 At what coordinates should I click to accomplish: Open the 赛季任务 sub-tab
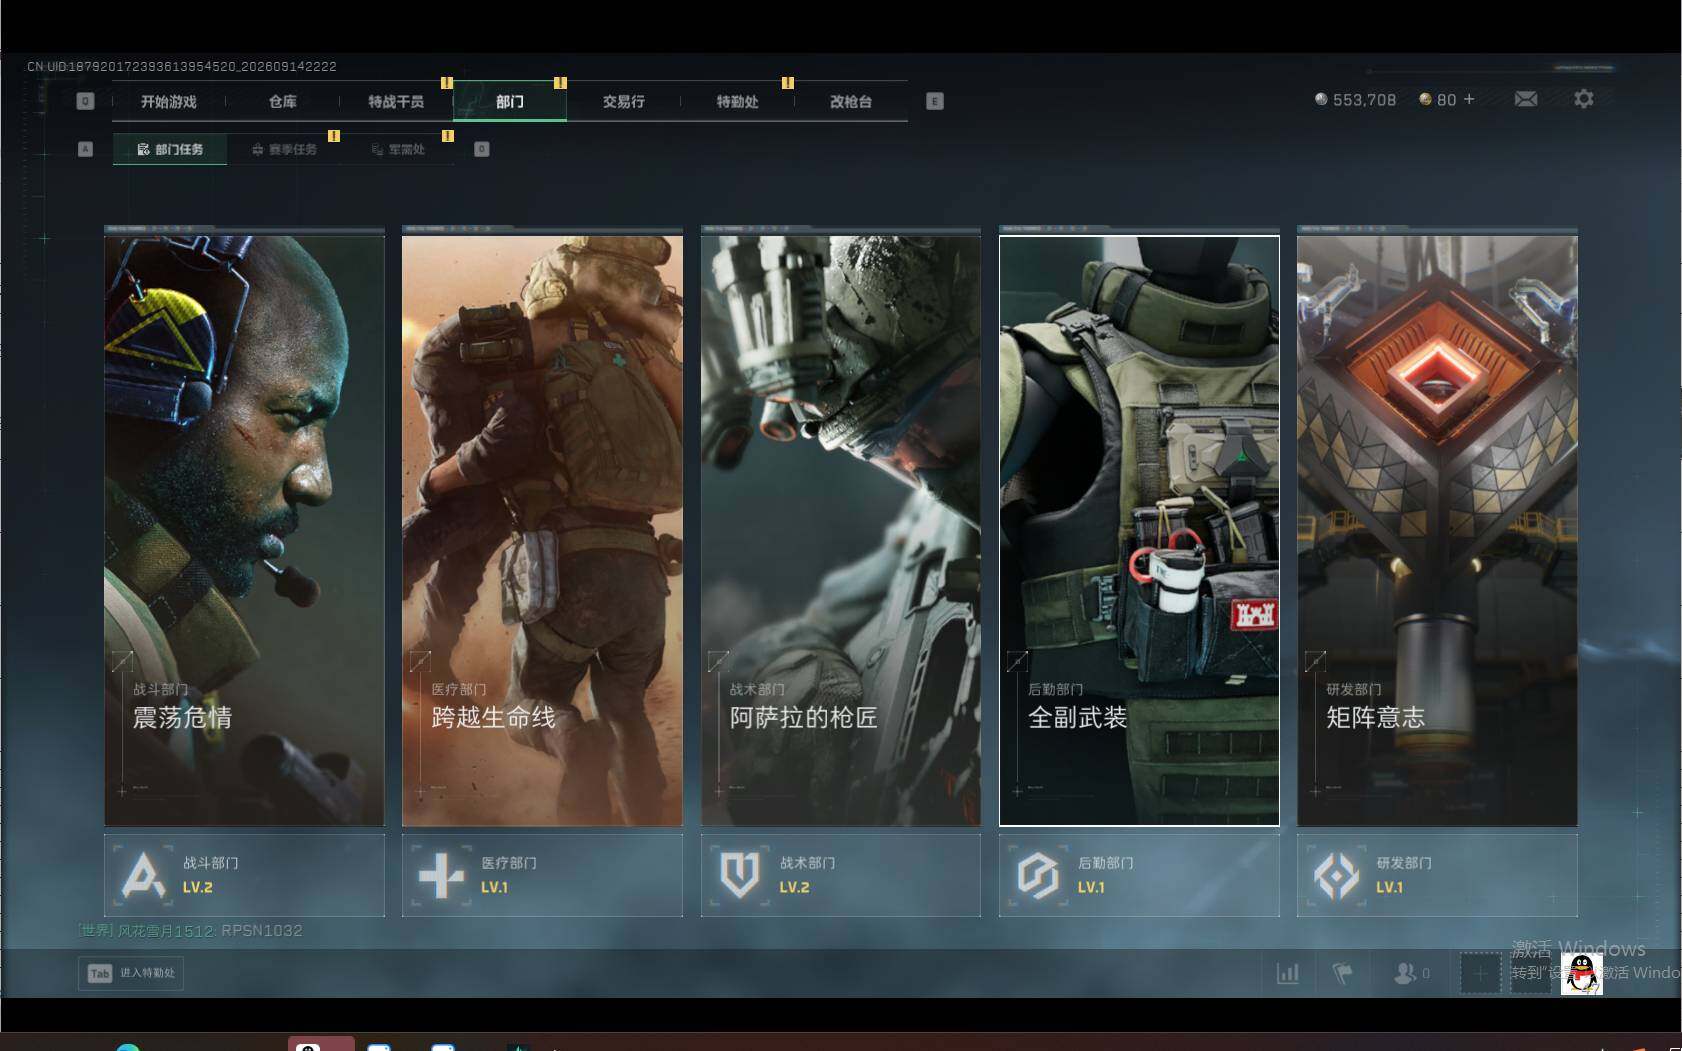click(x=284, y=149)
